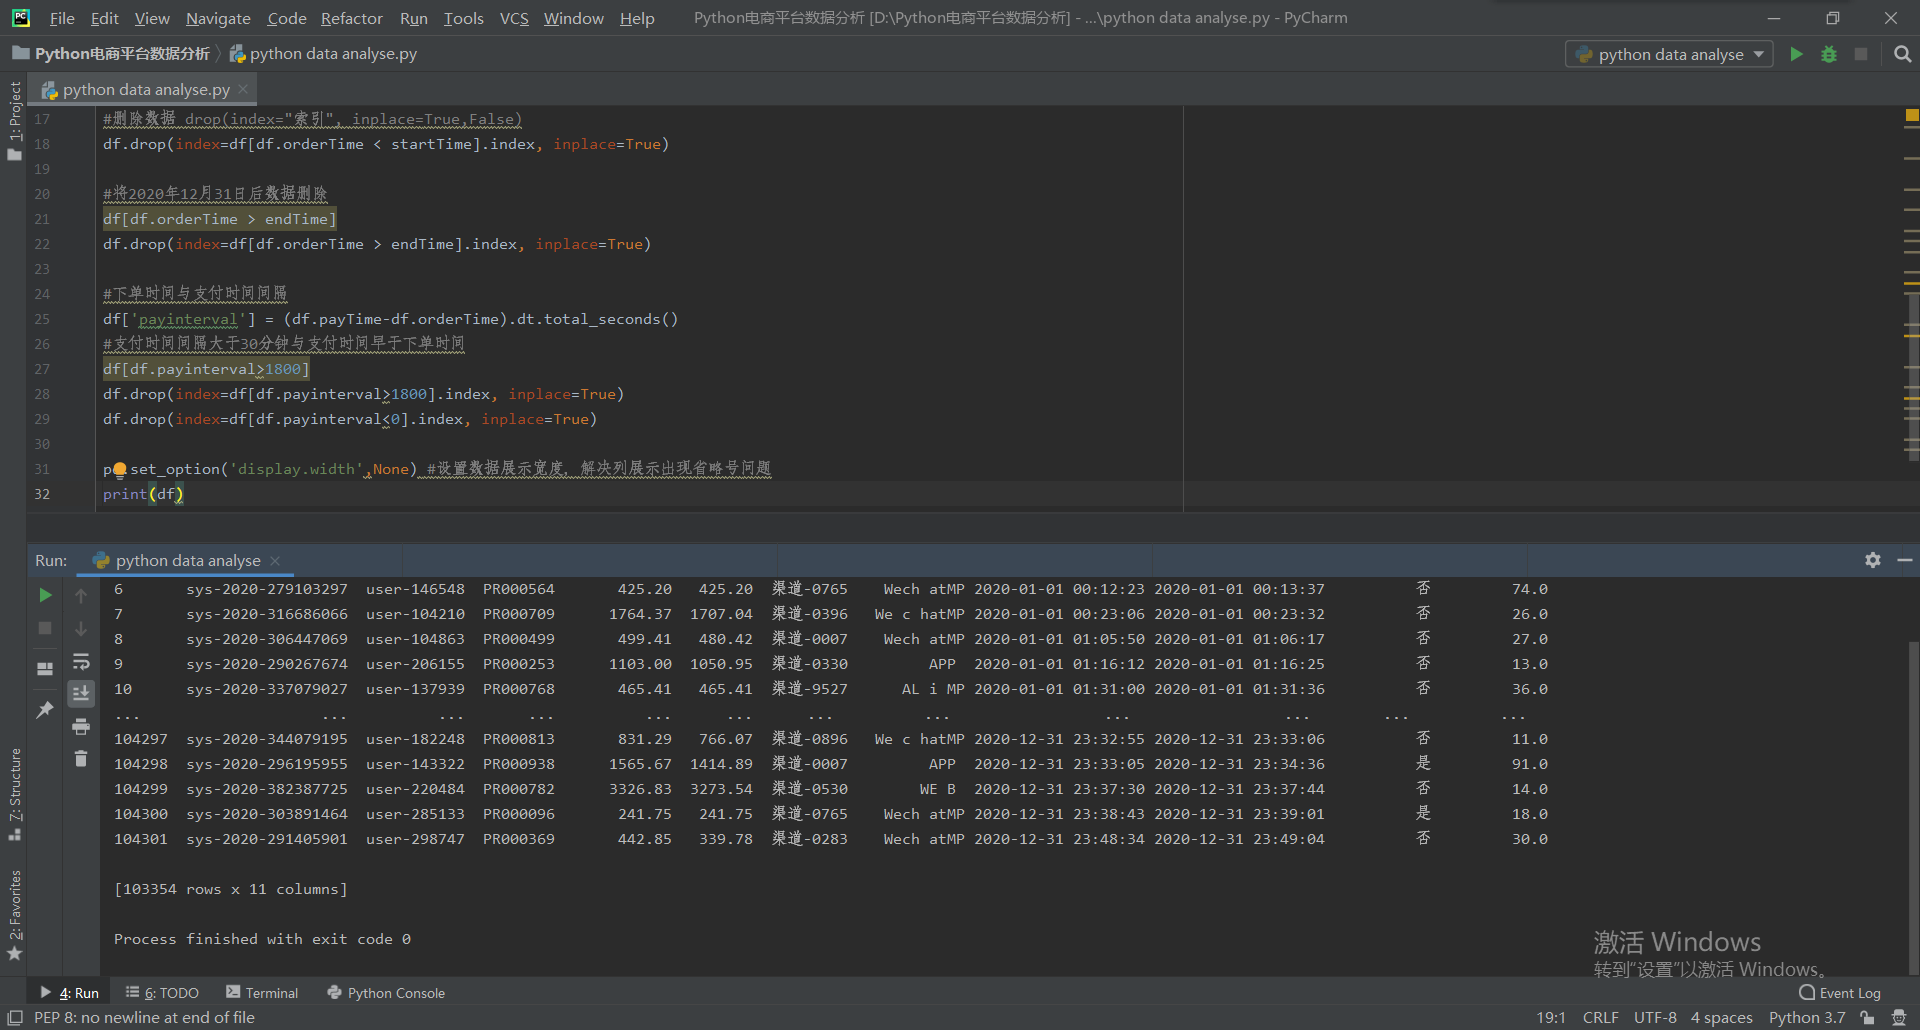Image resolution: width=1920 pixels, height=1030 pixels.
Task: Stop process in Run panel sidebar
Action: pyautogui.click(x=45, y=628)
